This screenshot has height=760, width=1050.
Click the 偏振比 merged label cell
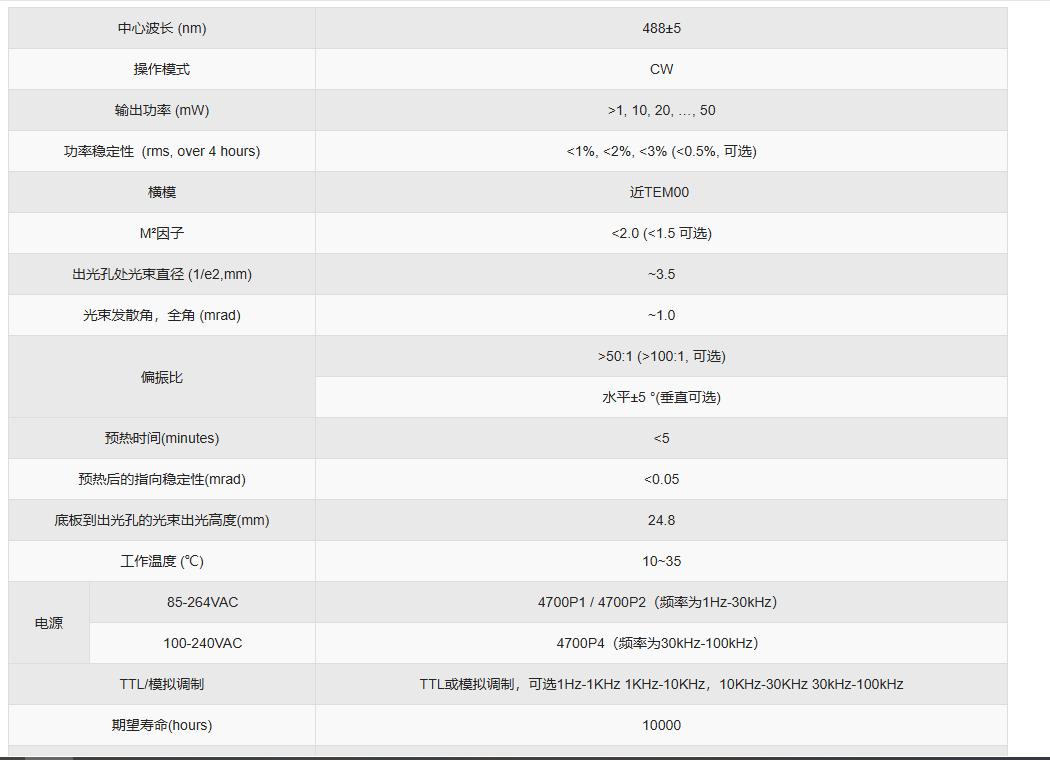pyautogui.click(x=162, y=377)
